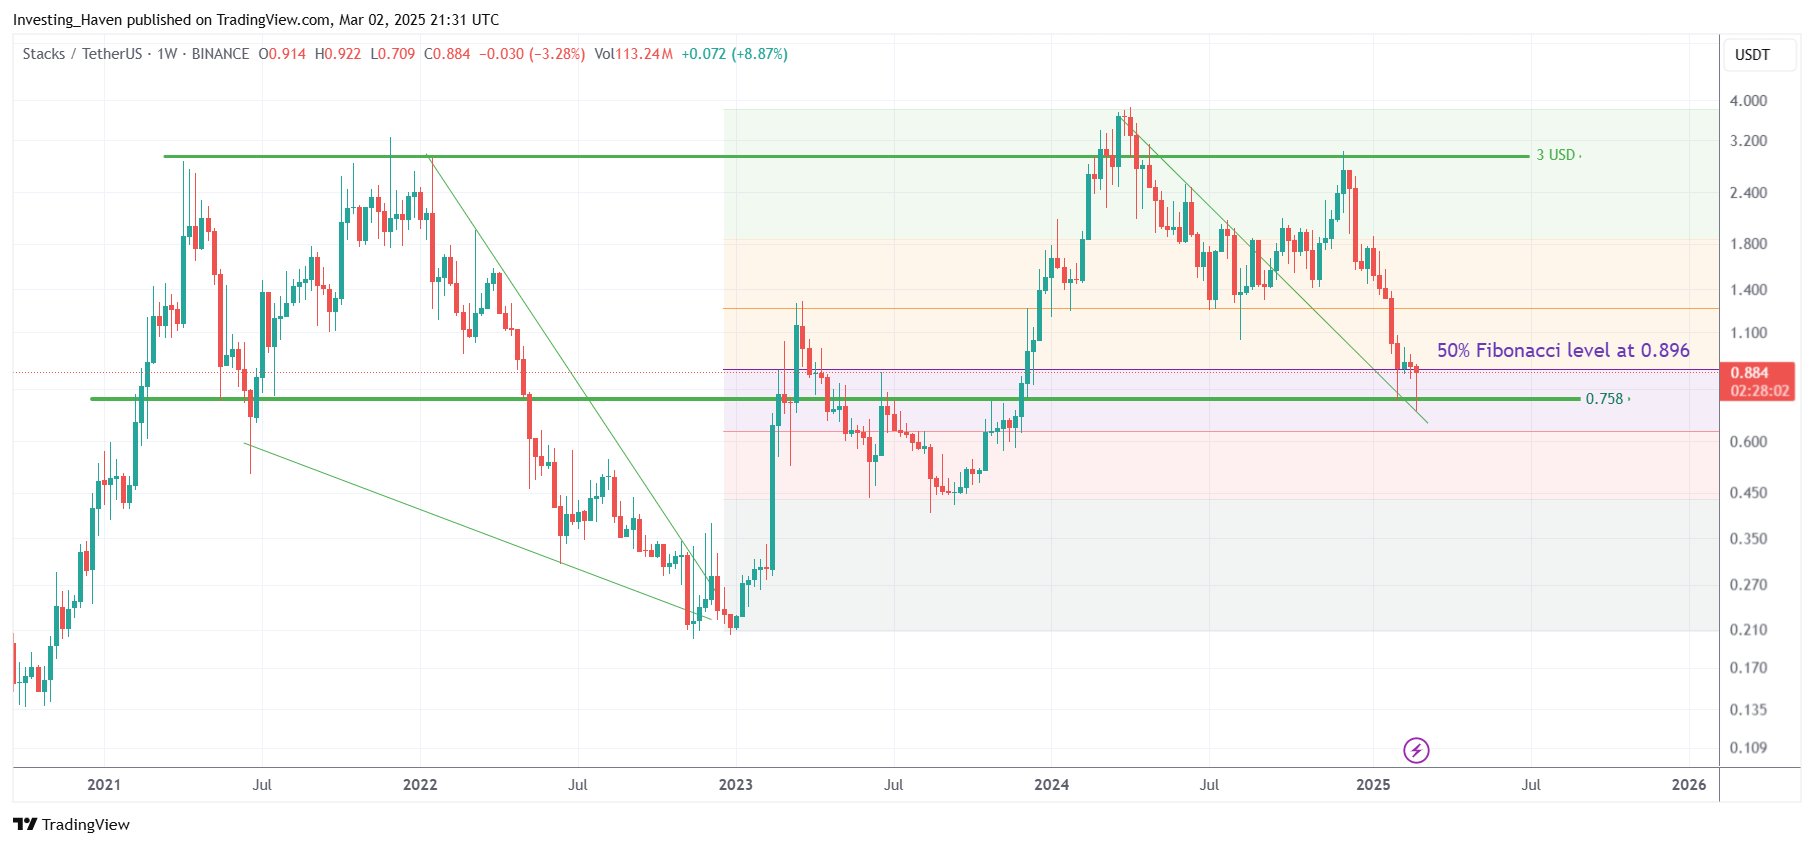Viewport: 1814px width, 846px height.
Task: Click the 0.270 price axis label
Action: 1748,585
